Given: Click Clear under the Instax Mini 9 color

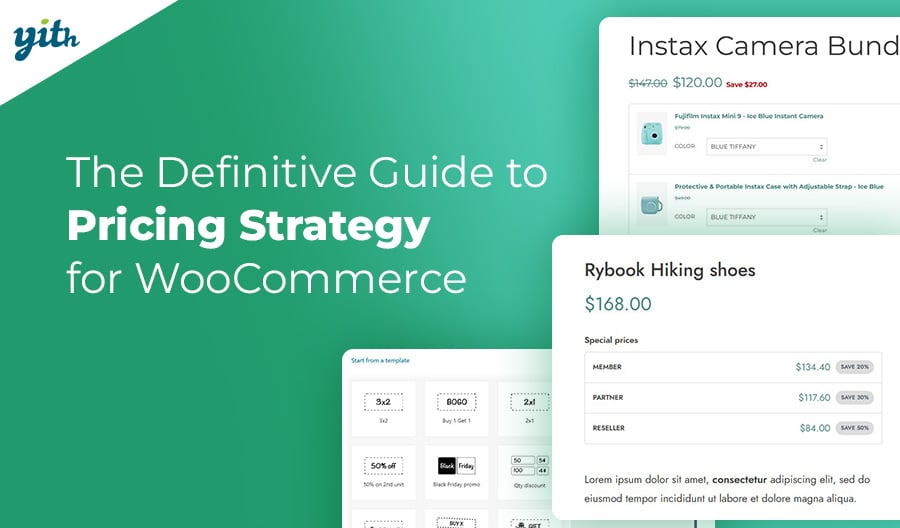Looking at the screenshot, I should pos(820,160).
